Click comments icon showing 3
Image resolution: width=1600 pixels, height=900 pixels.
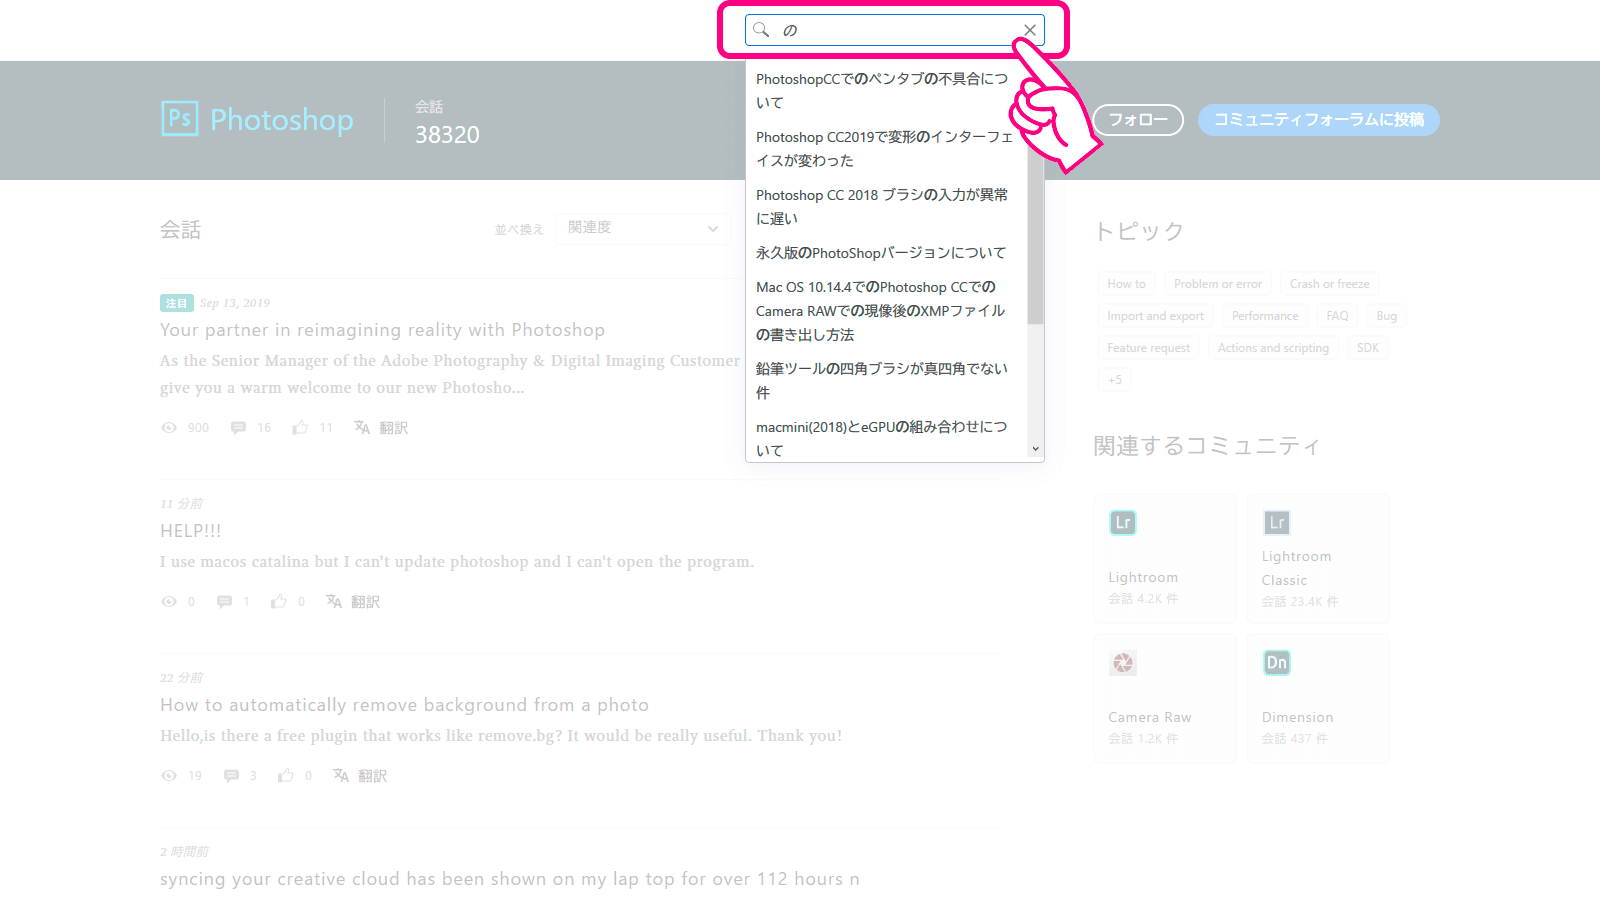(x=231, y=776)
